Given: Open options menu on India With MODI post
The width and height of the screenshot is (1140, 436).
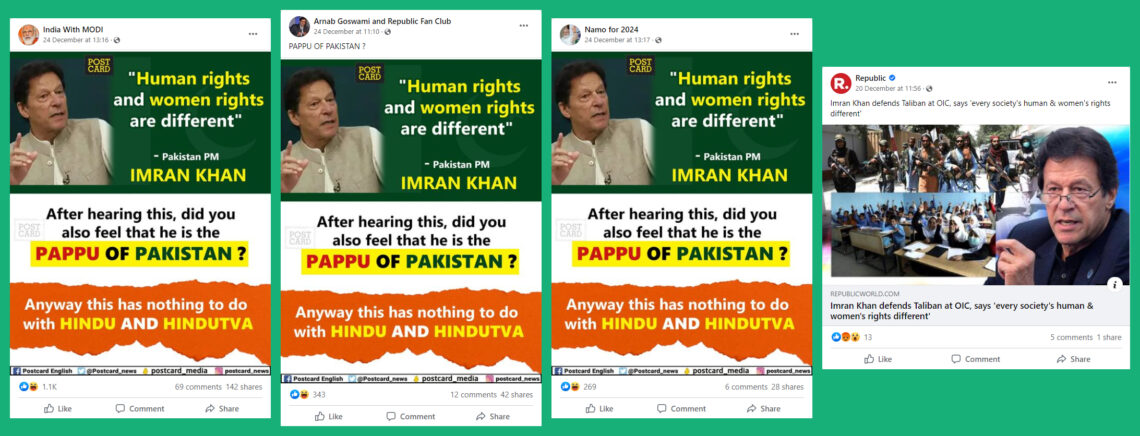Looking at the screenshot, I should point(252,33).
